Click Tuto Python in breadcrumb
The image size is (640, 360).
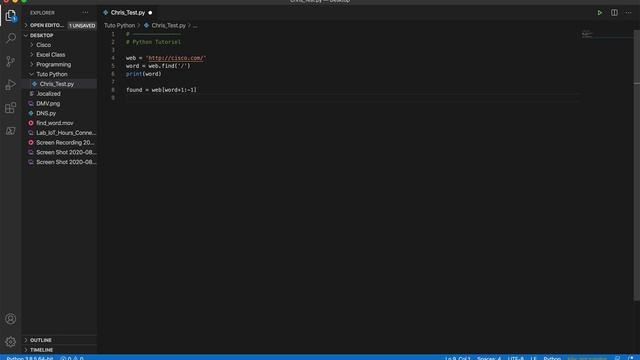[120, 25]
